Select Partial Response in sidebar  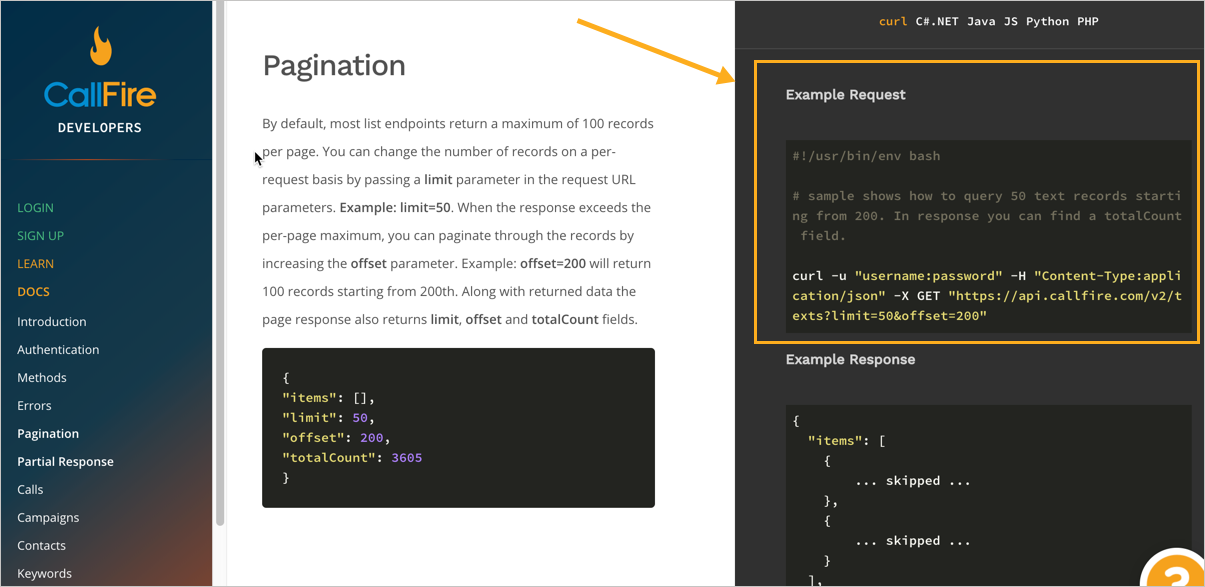65,462
